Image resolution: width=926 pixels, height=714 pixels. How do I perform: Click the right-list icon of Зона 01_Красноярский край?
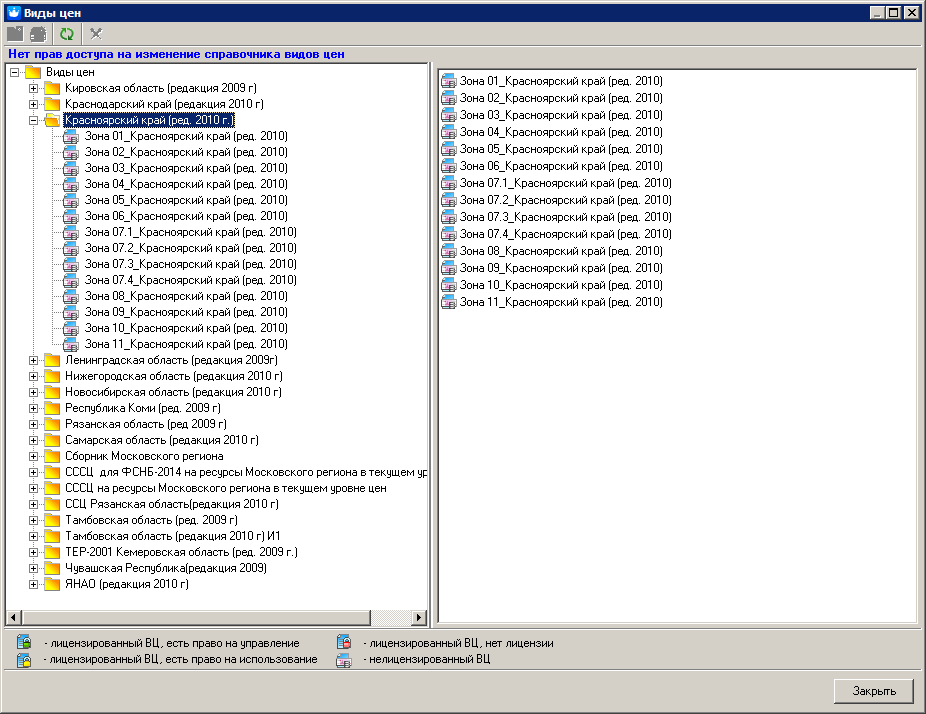coord(449,81)
